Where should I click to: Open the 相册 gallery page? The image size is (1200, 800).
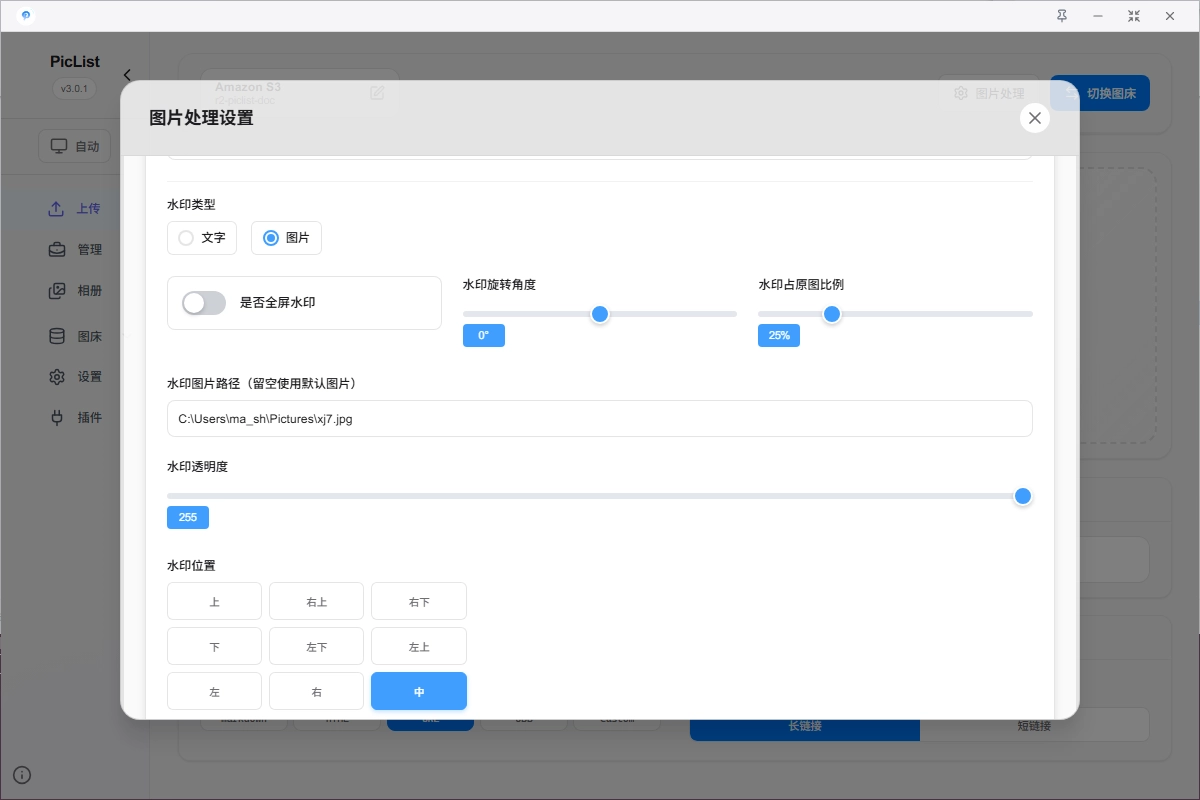75,291
